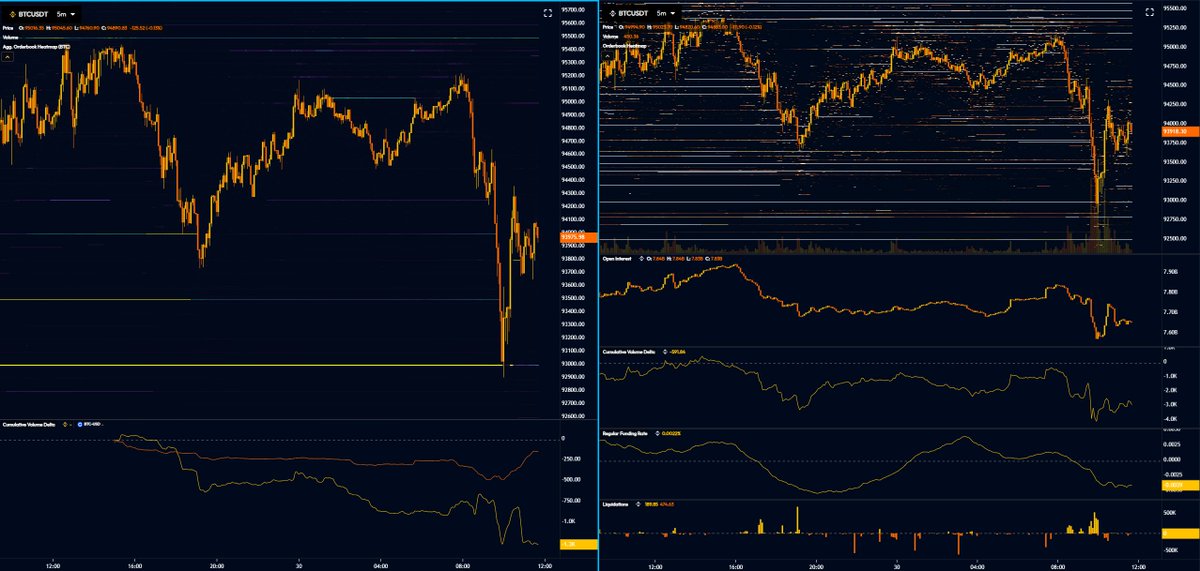Click the 08:00 label on right time axis
Viewport: 1200px width, 571px height.
[1059, 565]
